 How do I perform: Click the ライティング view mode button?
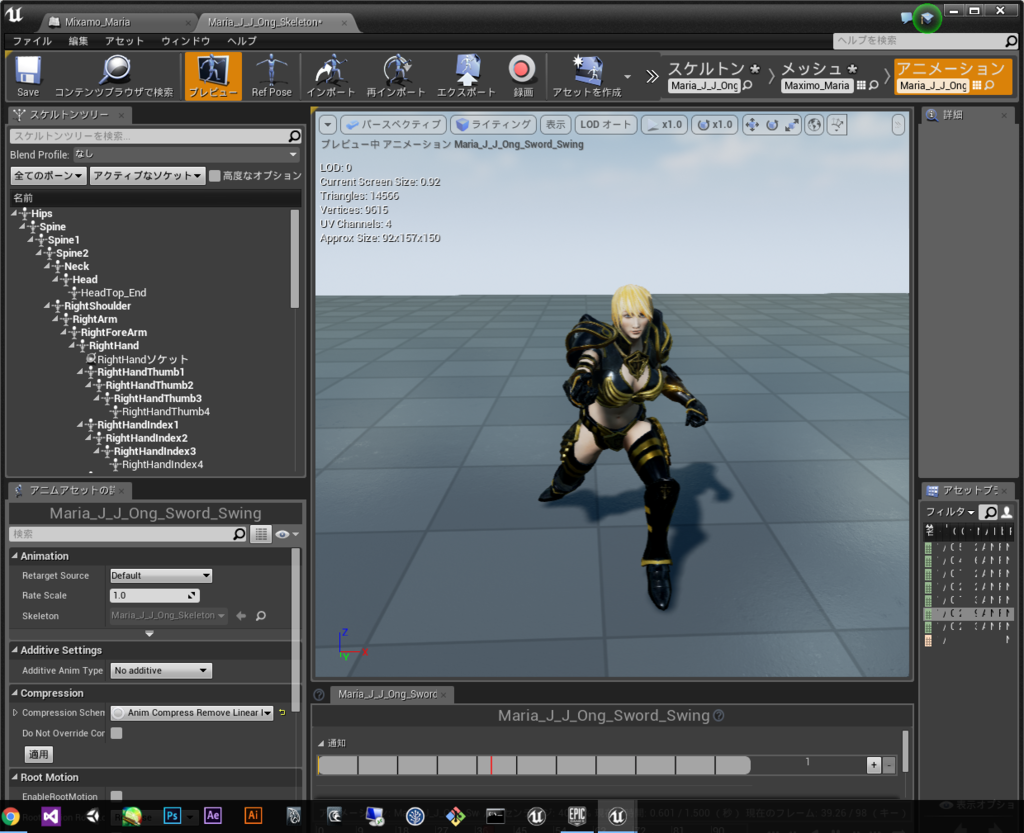click(493, 125)
